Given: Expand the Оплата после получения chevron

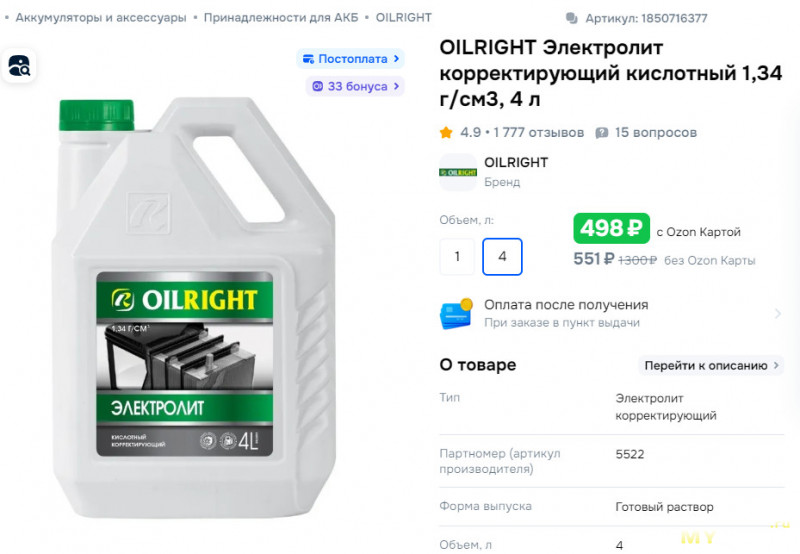Looking at the screenshot, I should (778, 313).
